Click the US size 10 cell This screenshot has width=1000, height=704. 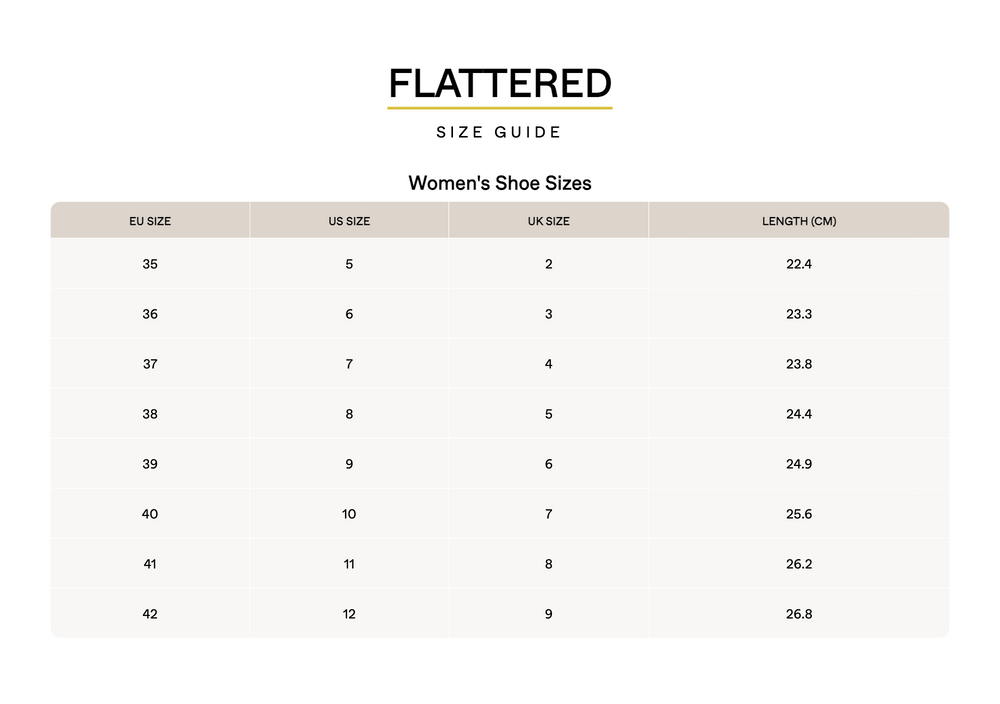pyautogui.click(x=349, y=514)
